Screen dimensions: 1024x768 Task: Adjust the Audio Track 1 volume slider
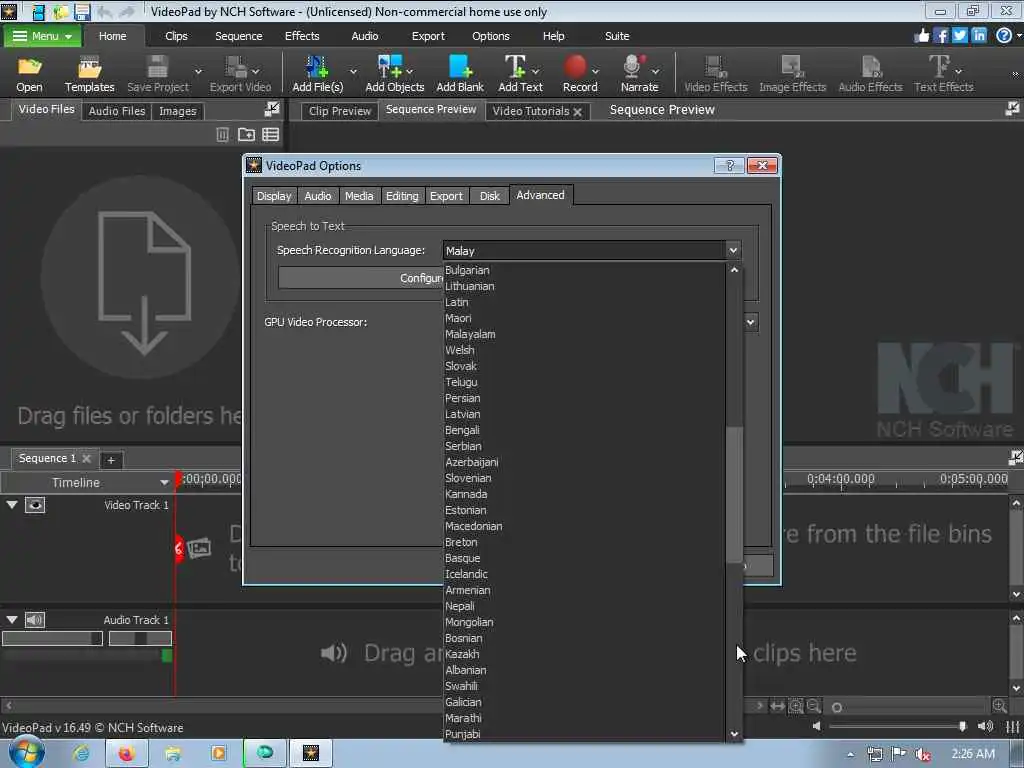52,638
